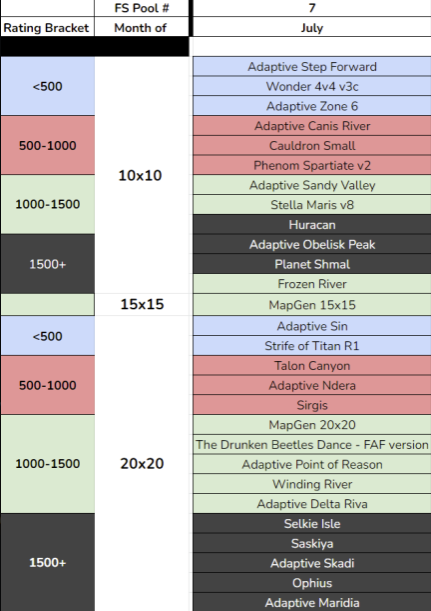Click the Strife of Titan R1 cell

point(312,346)
